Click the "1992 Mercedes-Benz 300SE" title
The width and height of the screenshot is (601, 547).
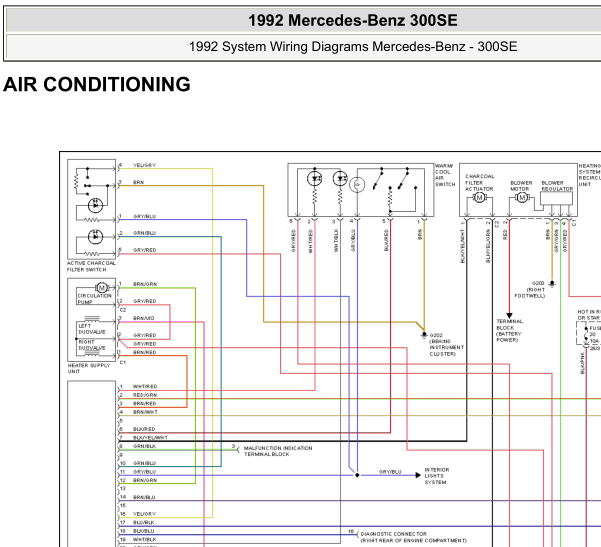pyautogui.click(x=353, y=20)
